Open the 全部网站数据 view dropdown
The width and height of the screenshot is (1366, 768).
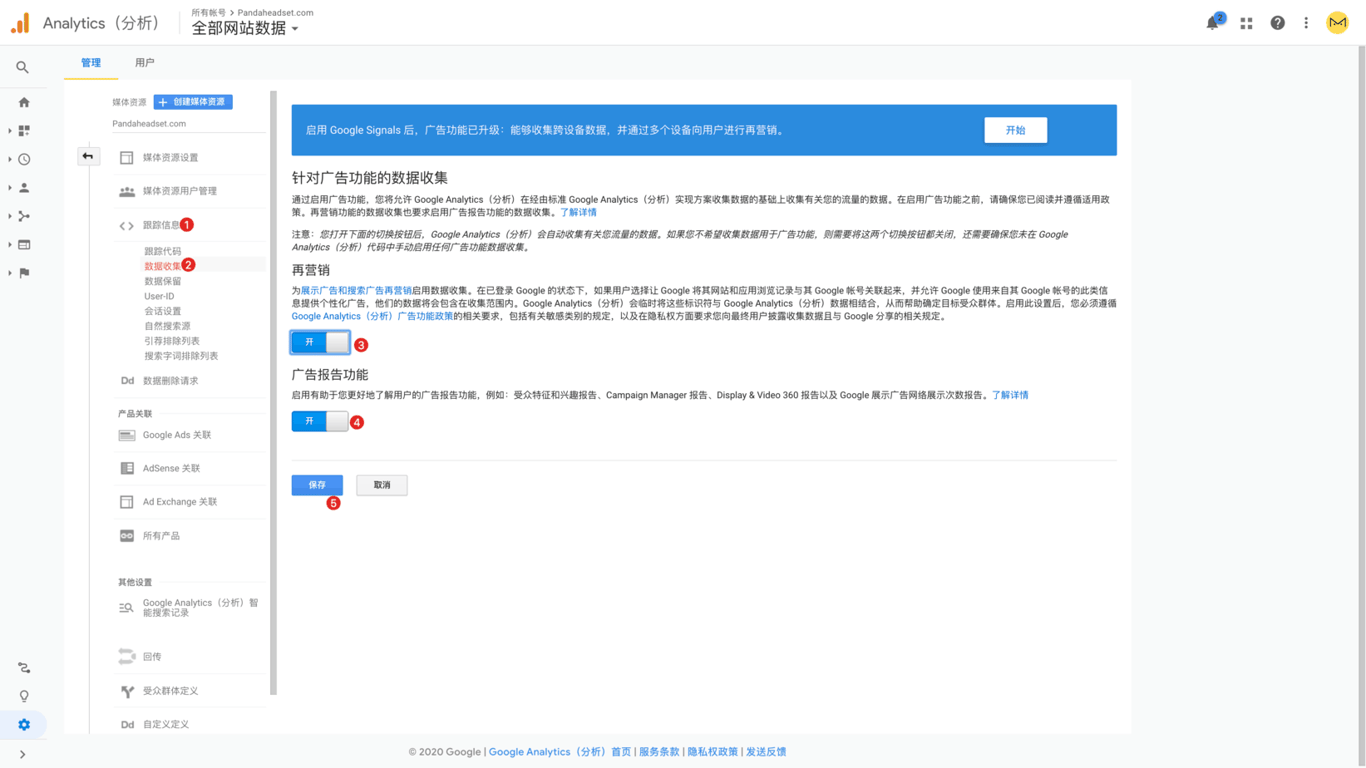tap(245, 29)
